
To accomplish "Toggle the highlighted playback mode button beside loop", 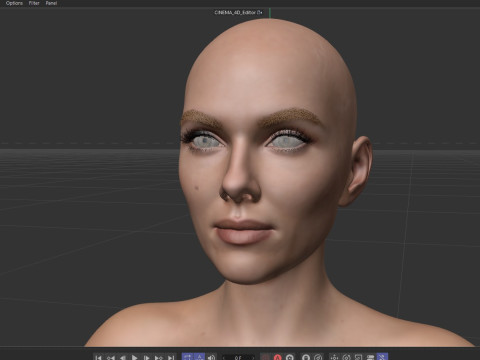I will tap(199, 357).
